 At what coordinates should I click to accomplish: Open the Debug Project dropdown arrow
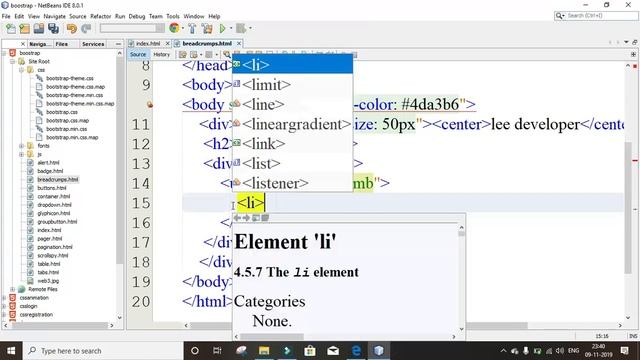click(250, 29)
